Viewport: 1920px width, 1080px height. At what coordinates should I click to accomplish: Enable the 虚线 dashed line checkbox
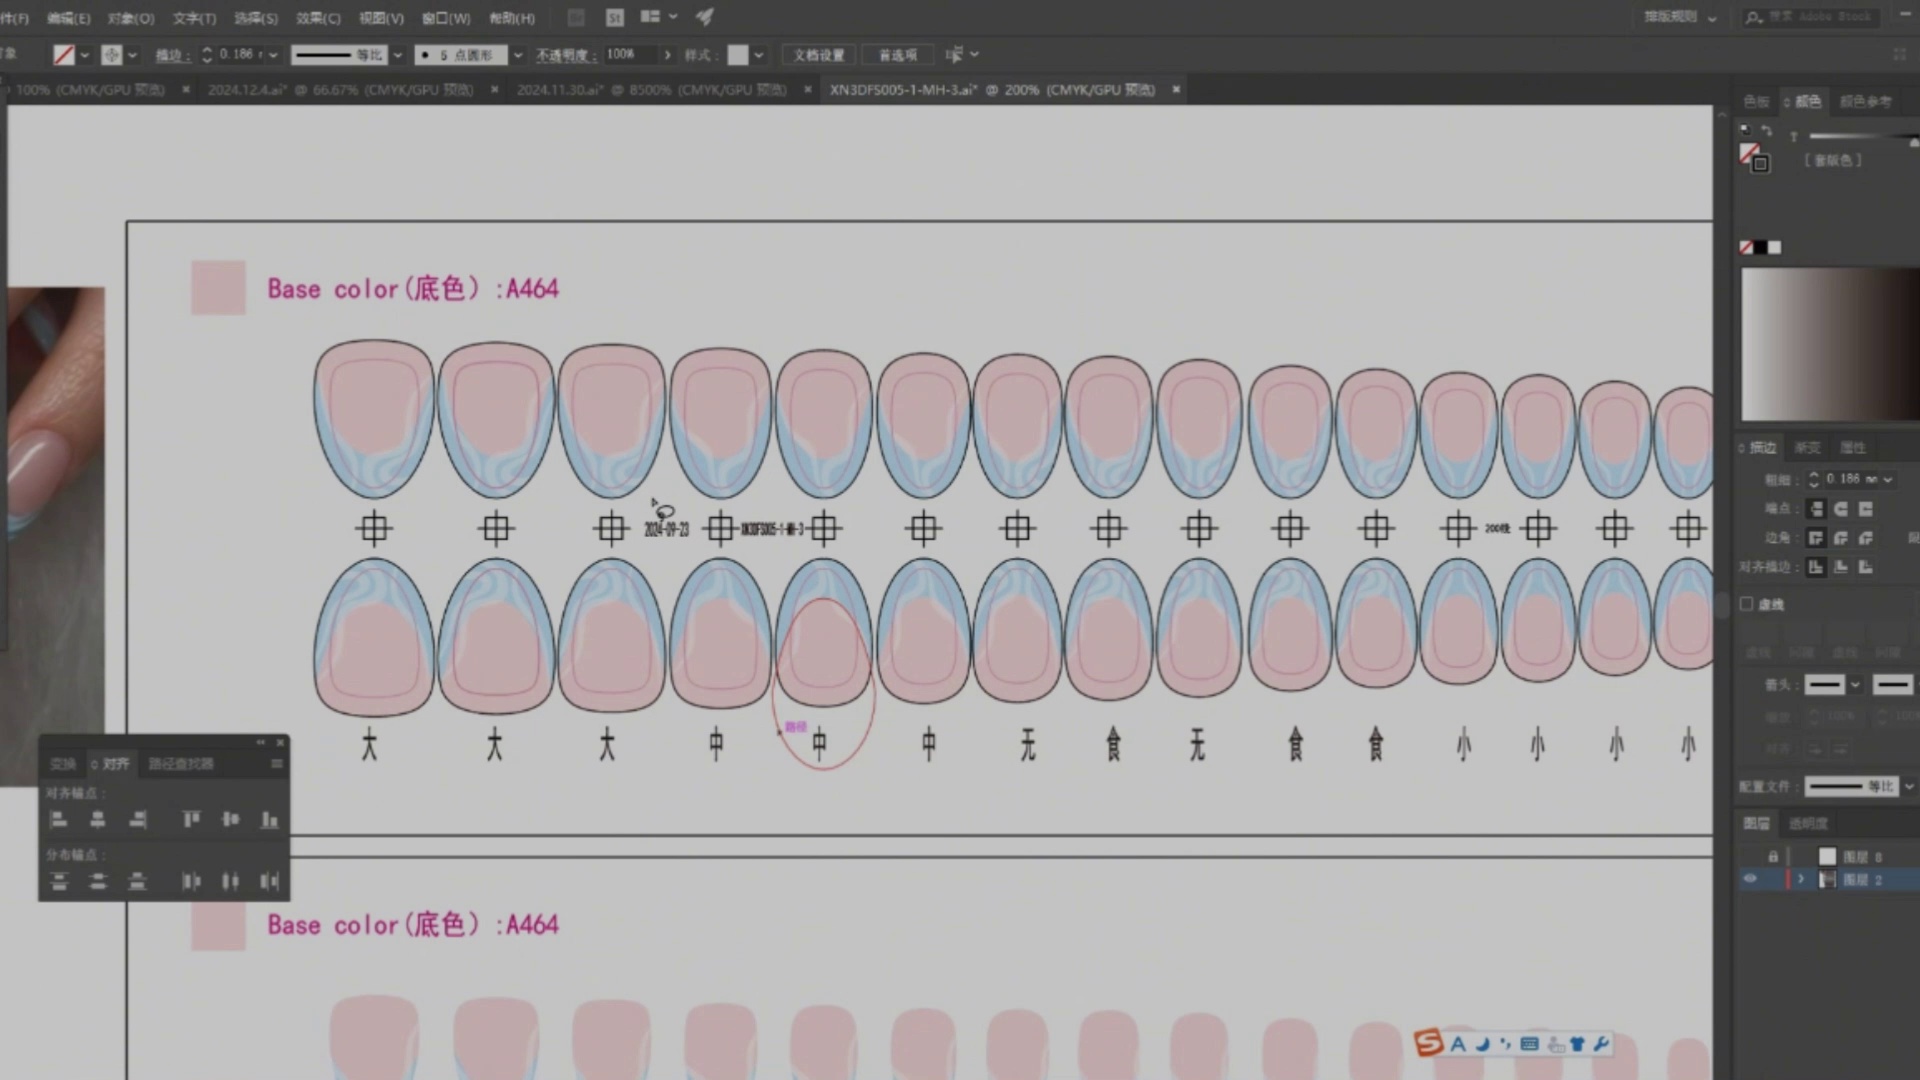pyautogui.click(x=1747, y=604)
